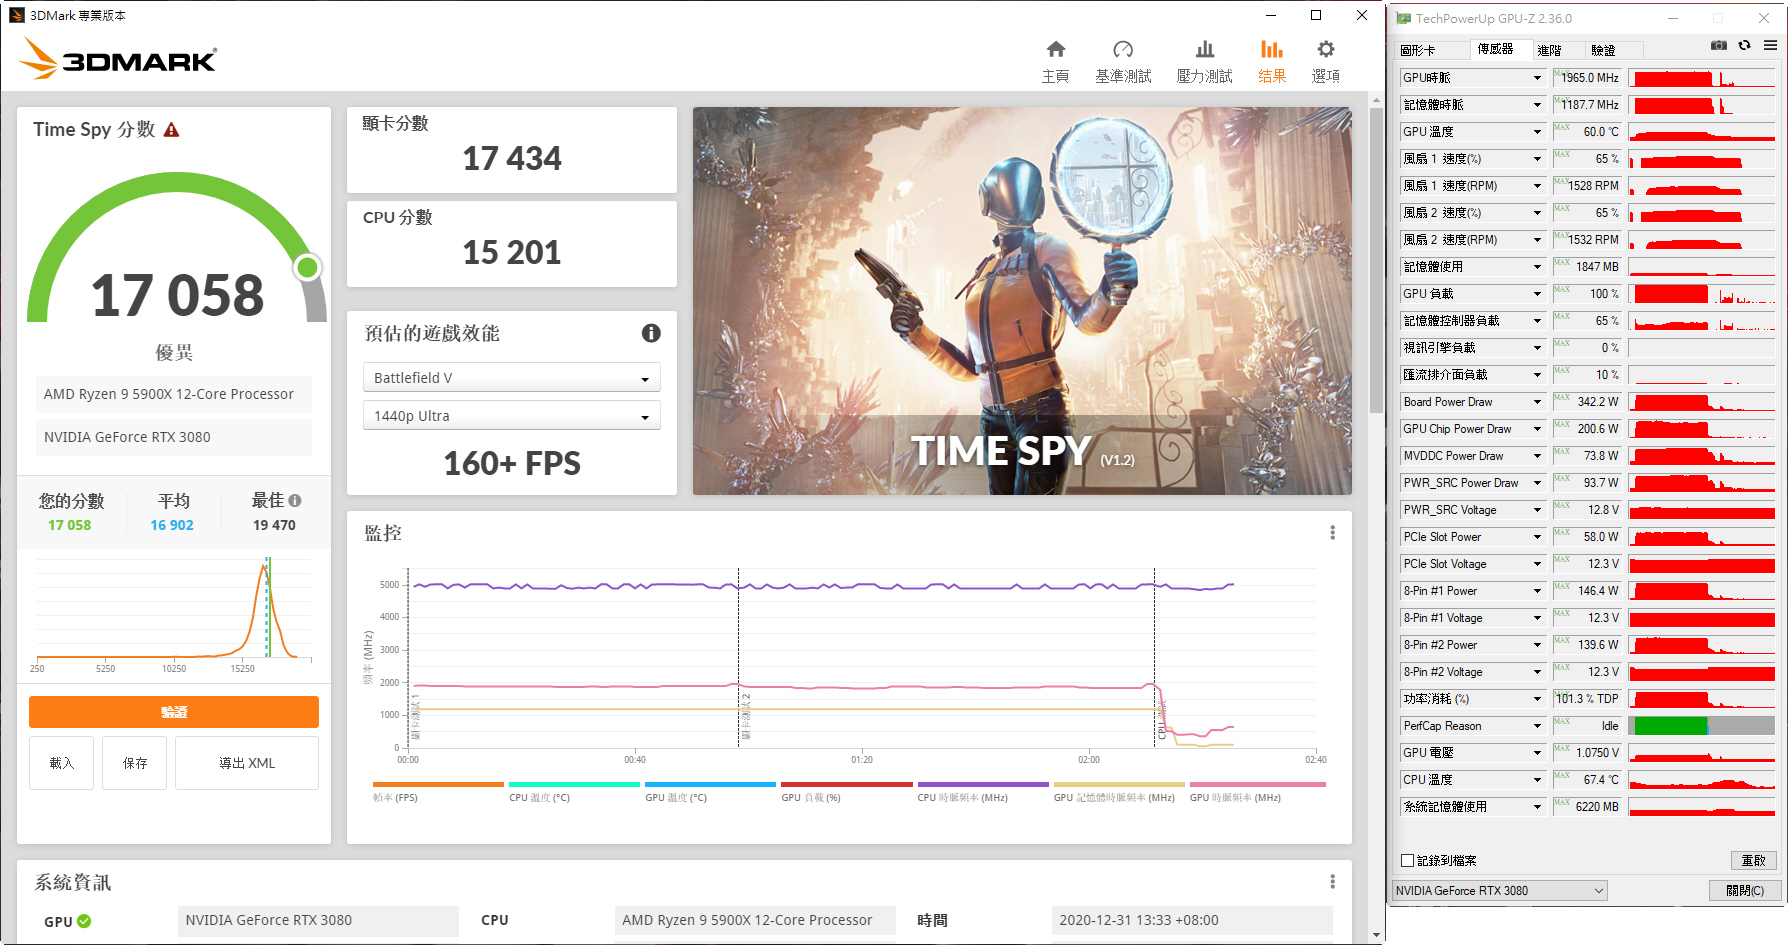The height and width of the screenshot is (945, 1788).
Task: Open the 1440p Ultra resolution dropdown
Action: coord(511,416)
